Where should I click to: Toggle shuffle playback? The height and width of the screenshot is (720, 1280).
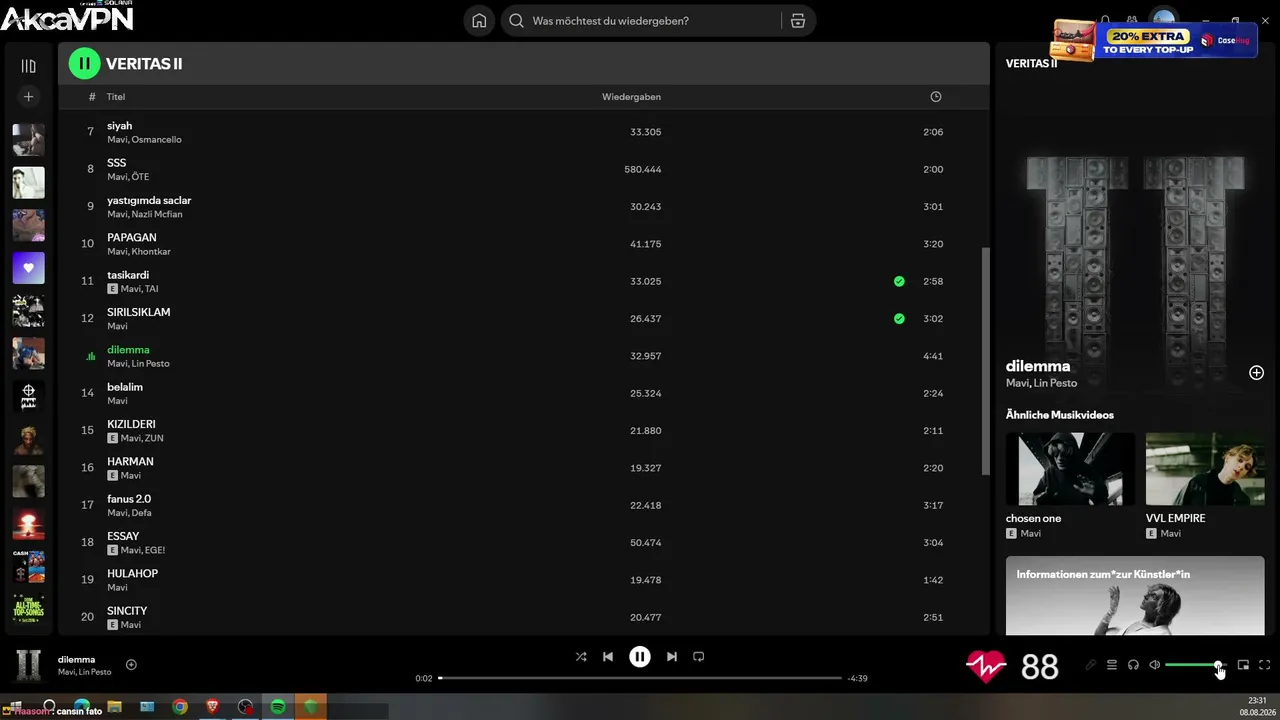581,657
